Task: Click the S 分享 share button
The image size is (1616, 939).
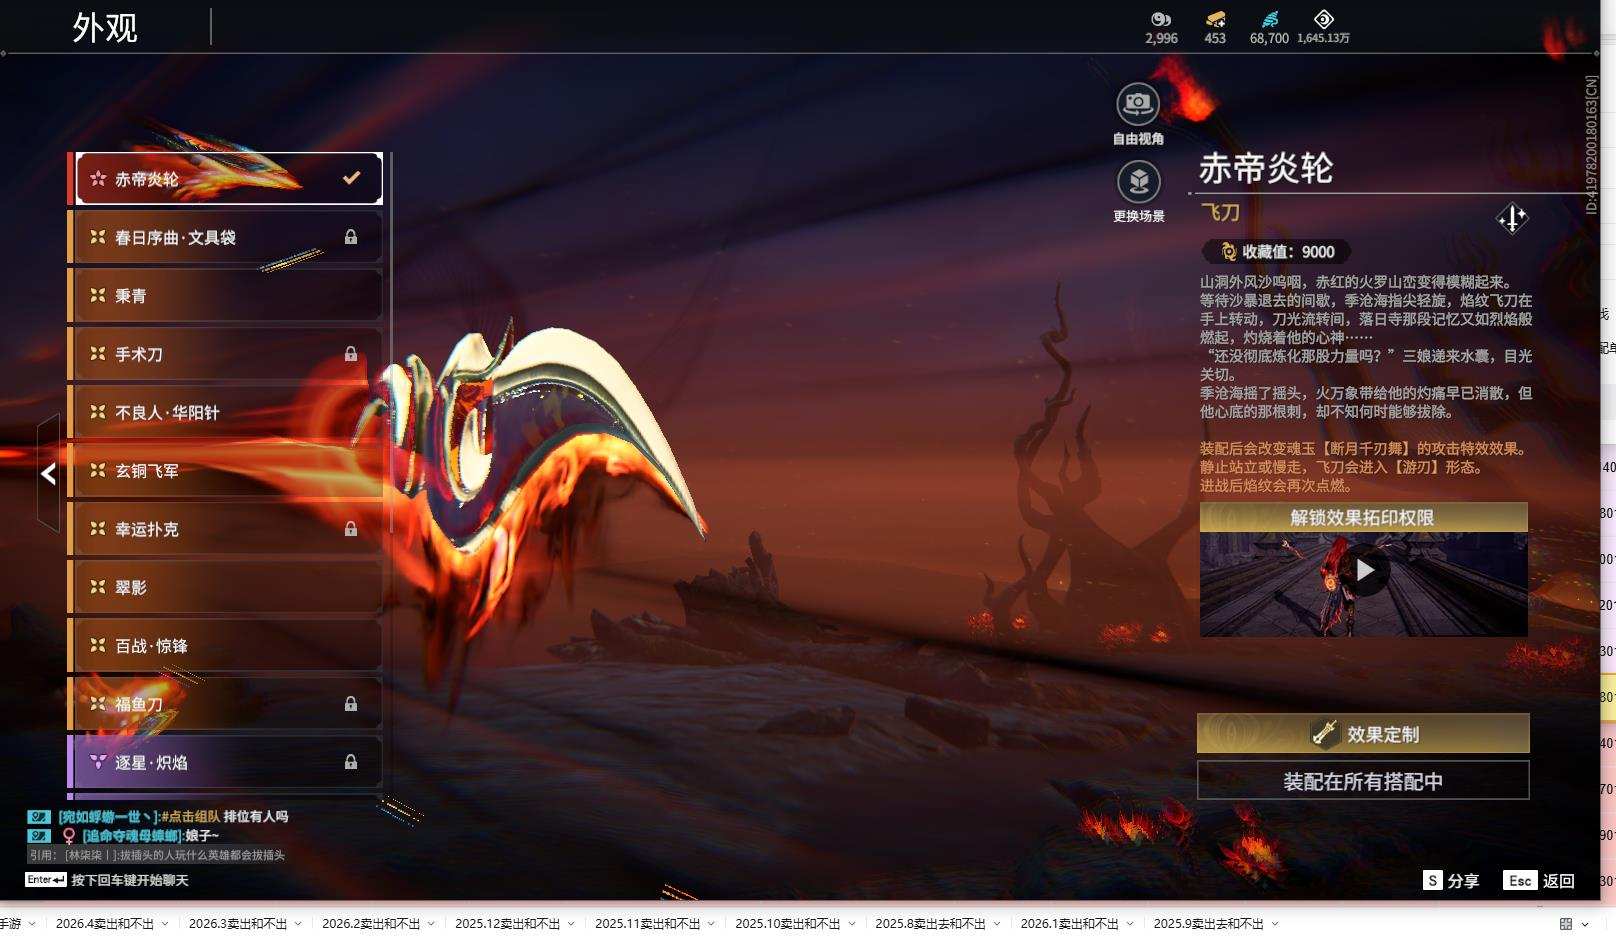Action: pyautogui.click(x=1451, y=880)
